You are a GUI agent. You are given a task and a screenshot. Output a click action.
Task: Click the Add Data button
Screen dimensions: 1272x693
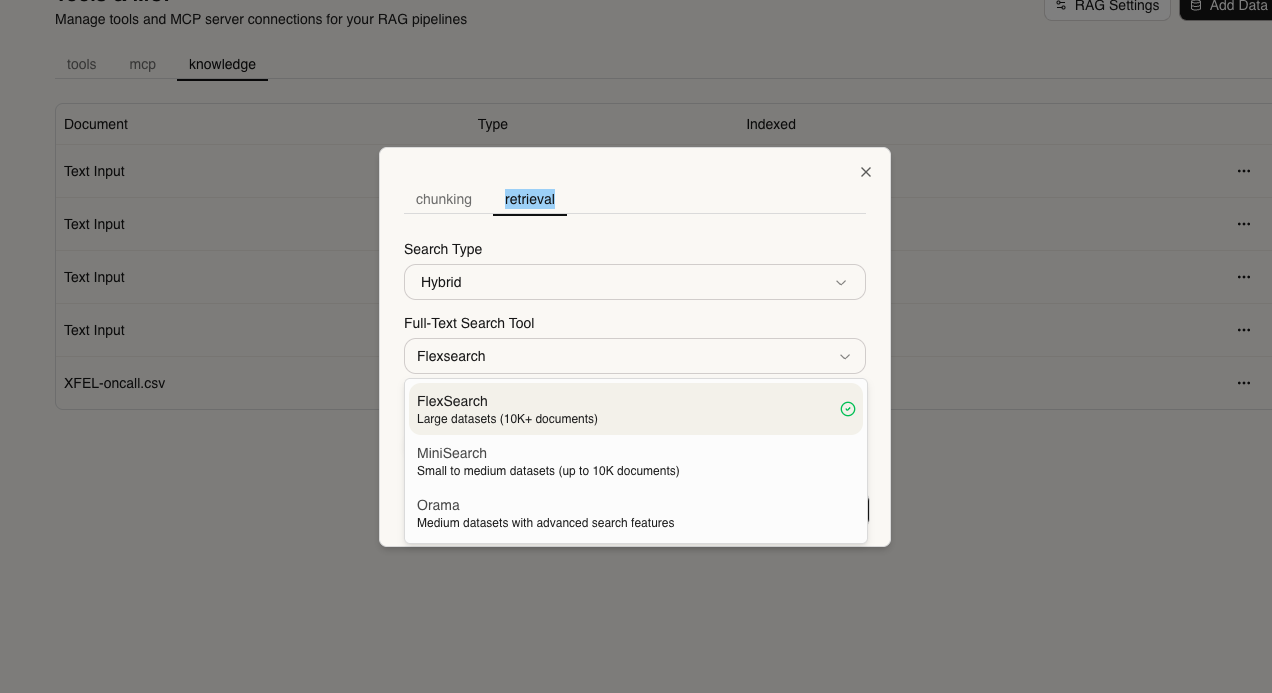[x=1230, y=5]
